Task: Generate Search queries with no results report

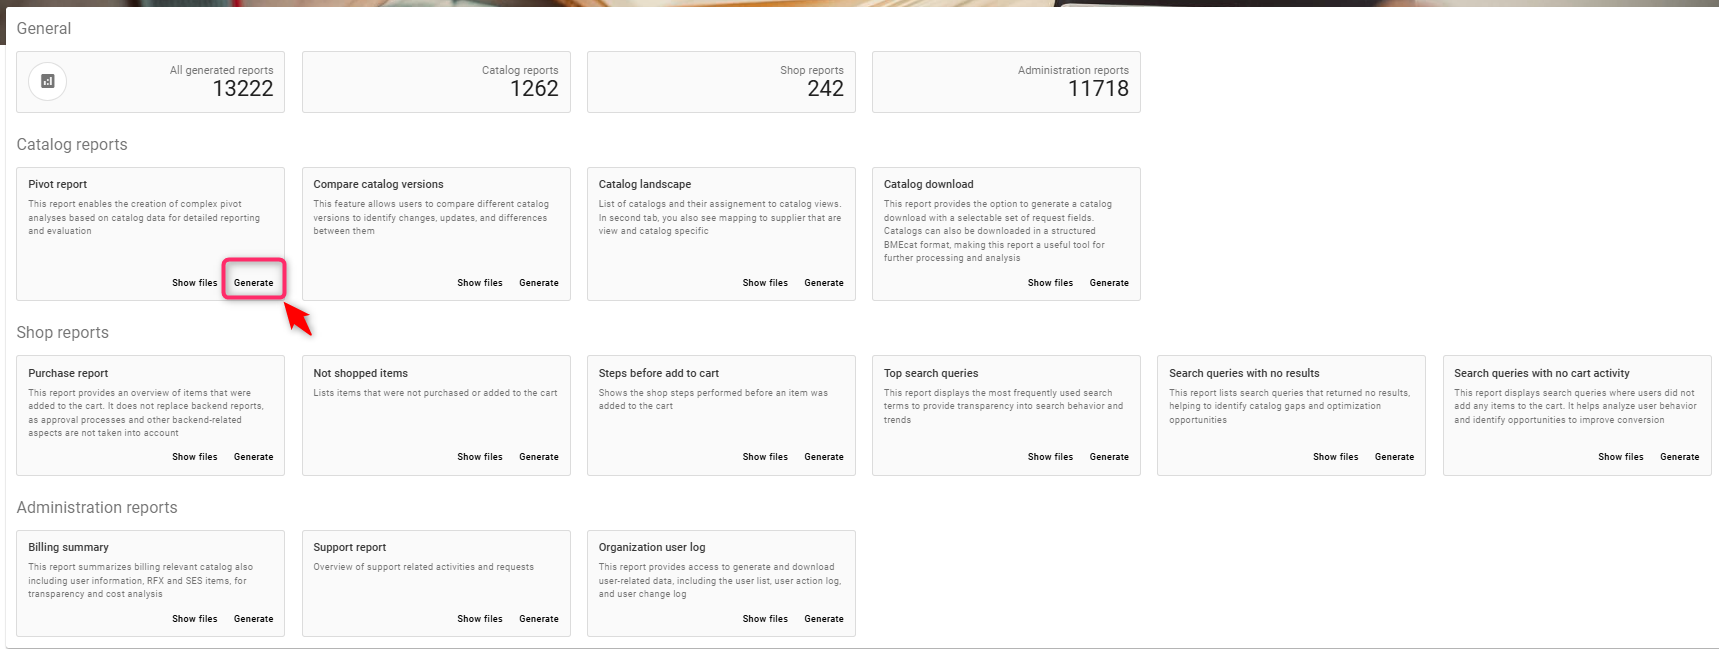Action: 1394,457
